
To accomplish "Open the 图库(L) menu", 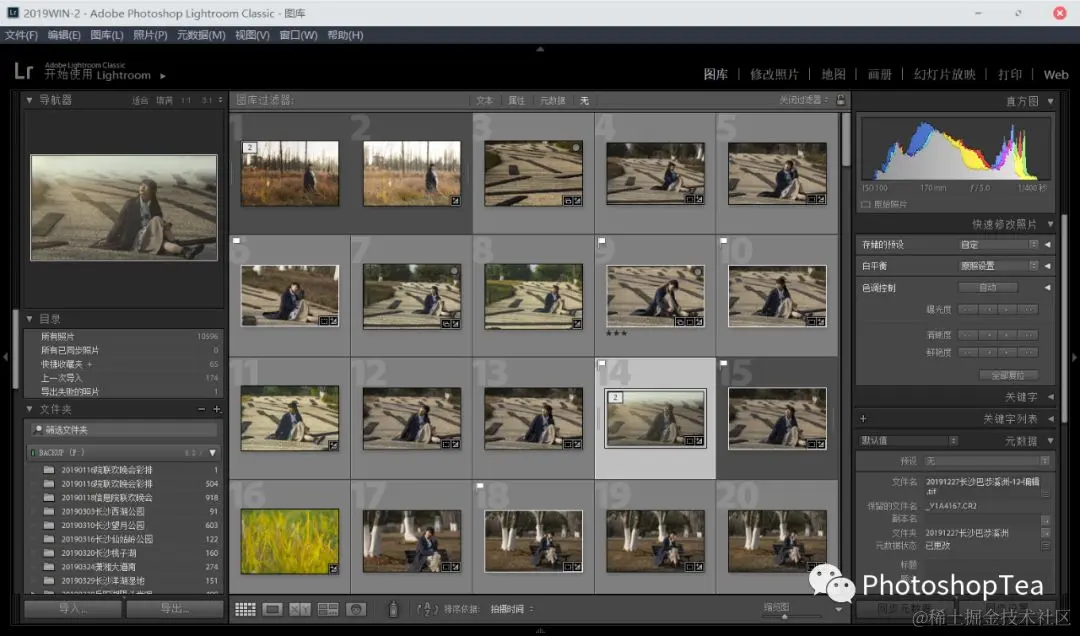I will [107, 35].
